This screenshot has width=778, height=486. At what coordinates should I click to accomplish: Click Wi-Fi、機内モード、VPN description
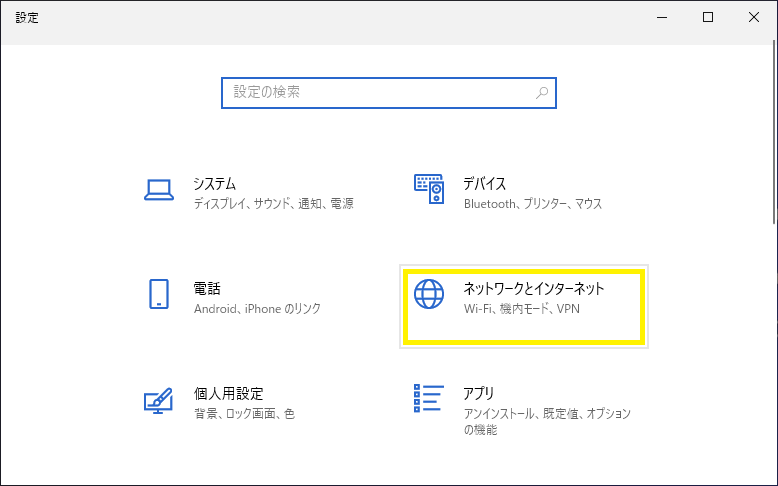point(521,309)
